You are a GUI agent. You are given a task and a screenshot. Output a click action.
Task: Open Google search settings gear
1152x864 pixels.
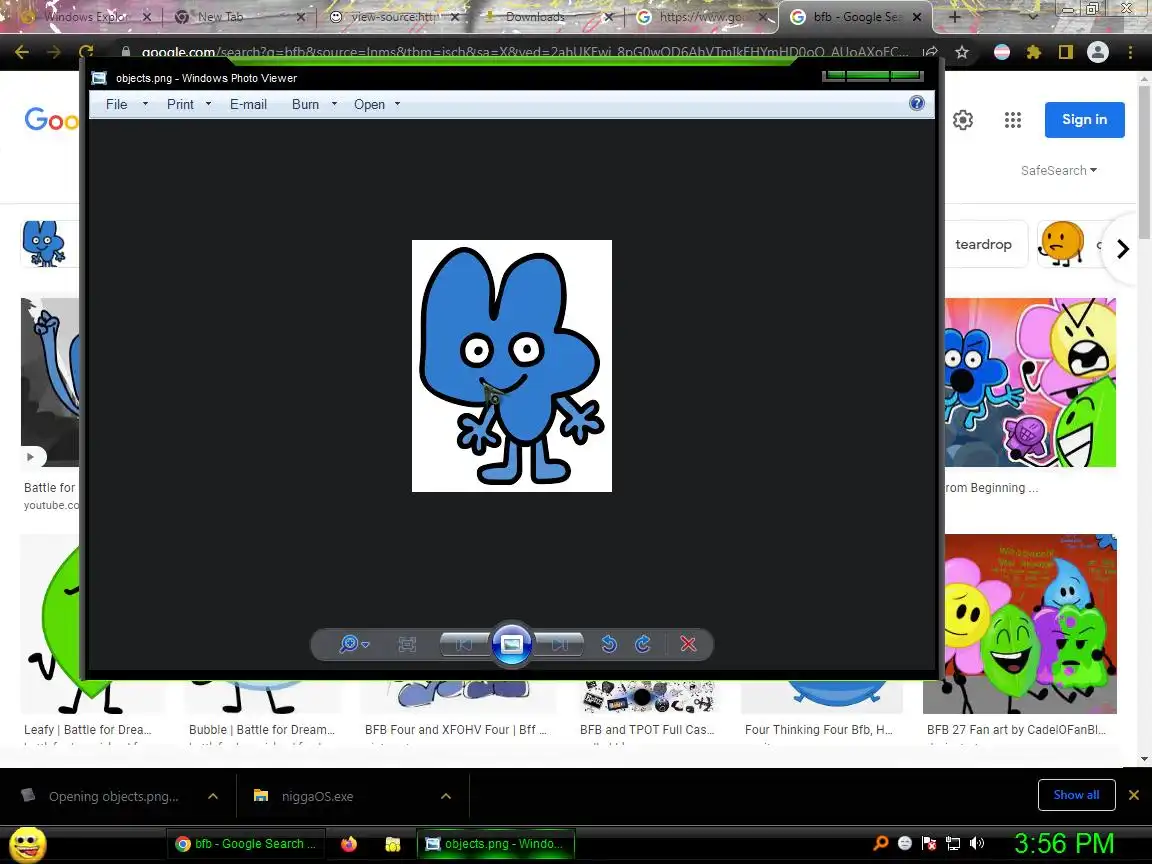click(962, 120)
